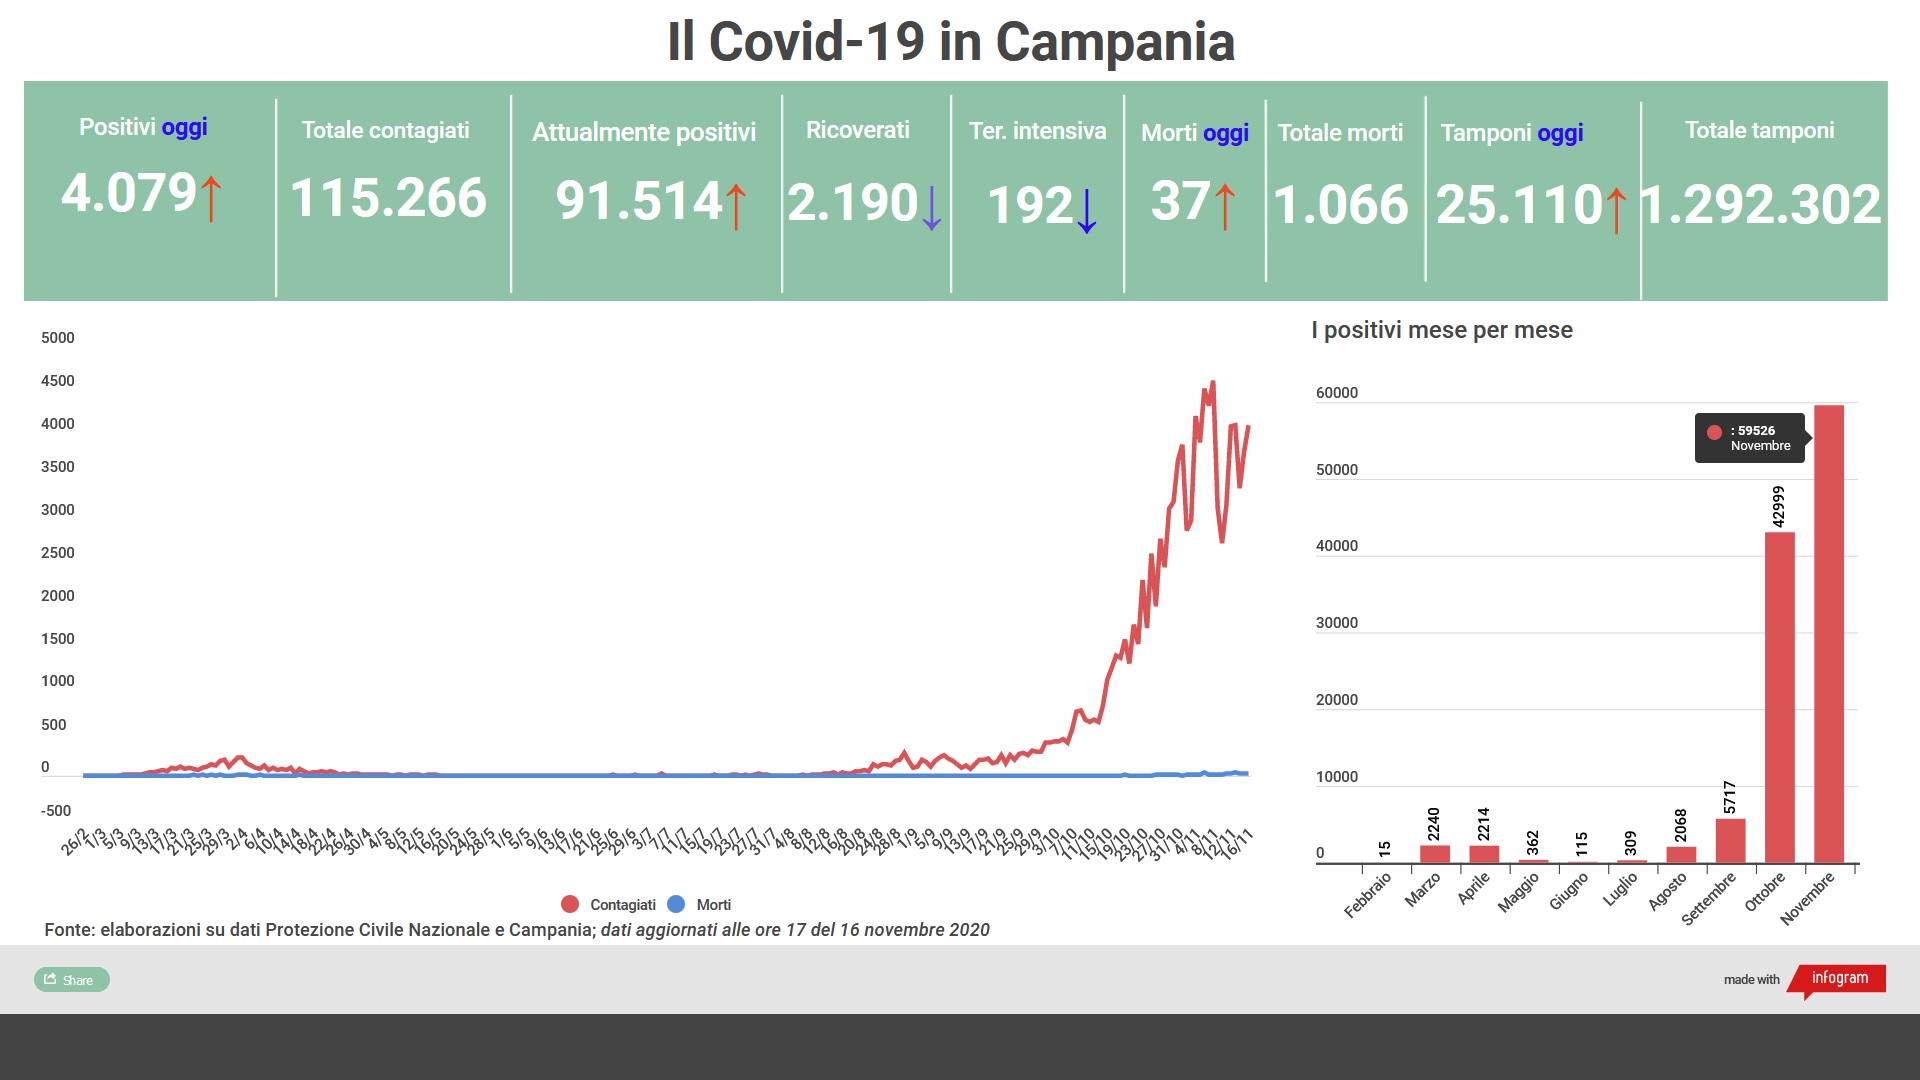This screenshot has width=1920, height=1080.
Task: Click the share icon inside Share button
Action: tap(50, 980)
